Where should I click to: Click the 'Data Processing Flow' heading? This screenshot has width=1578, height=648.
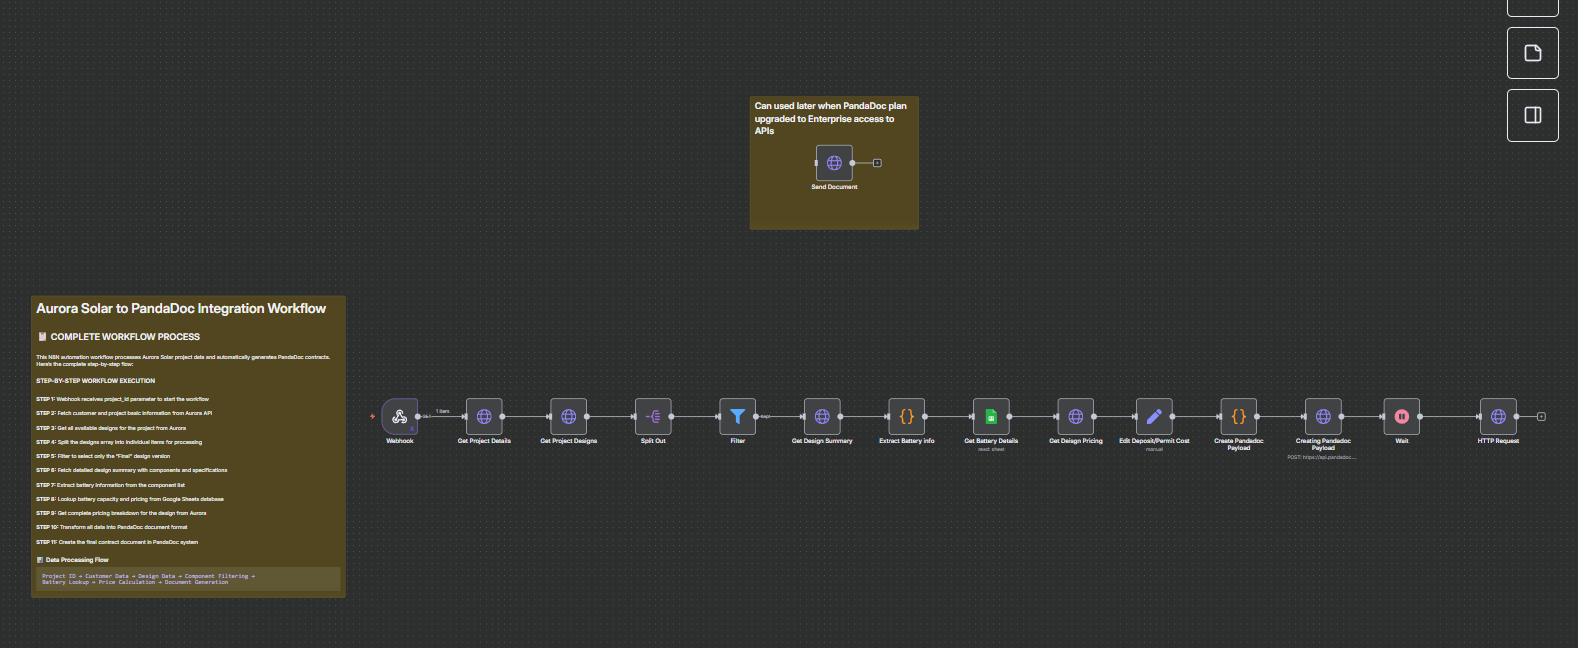[77, 560]
